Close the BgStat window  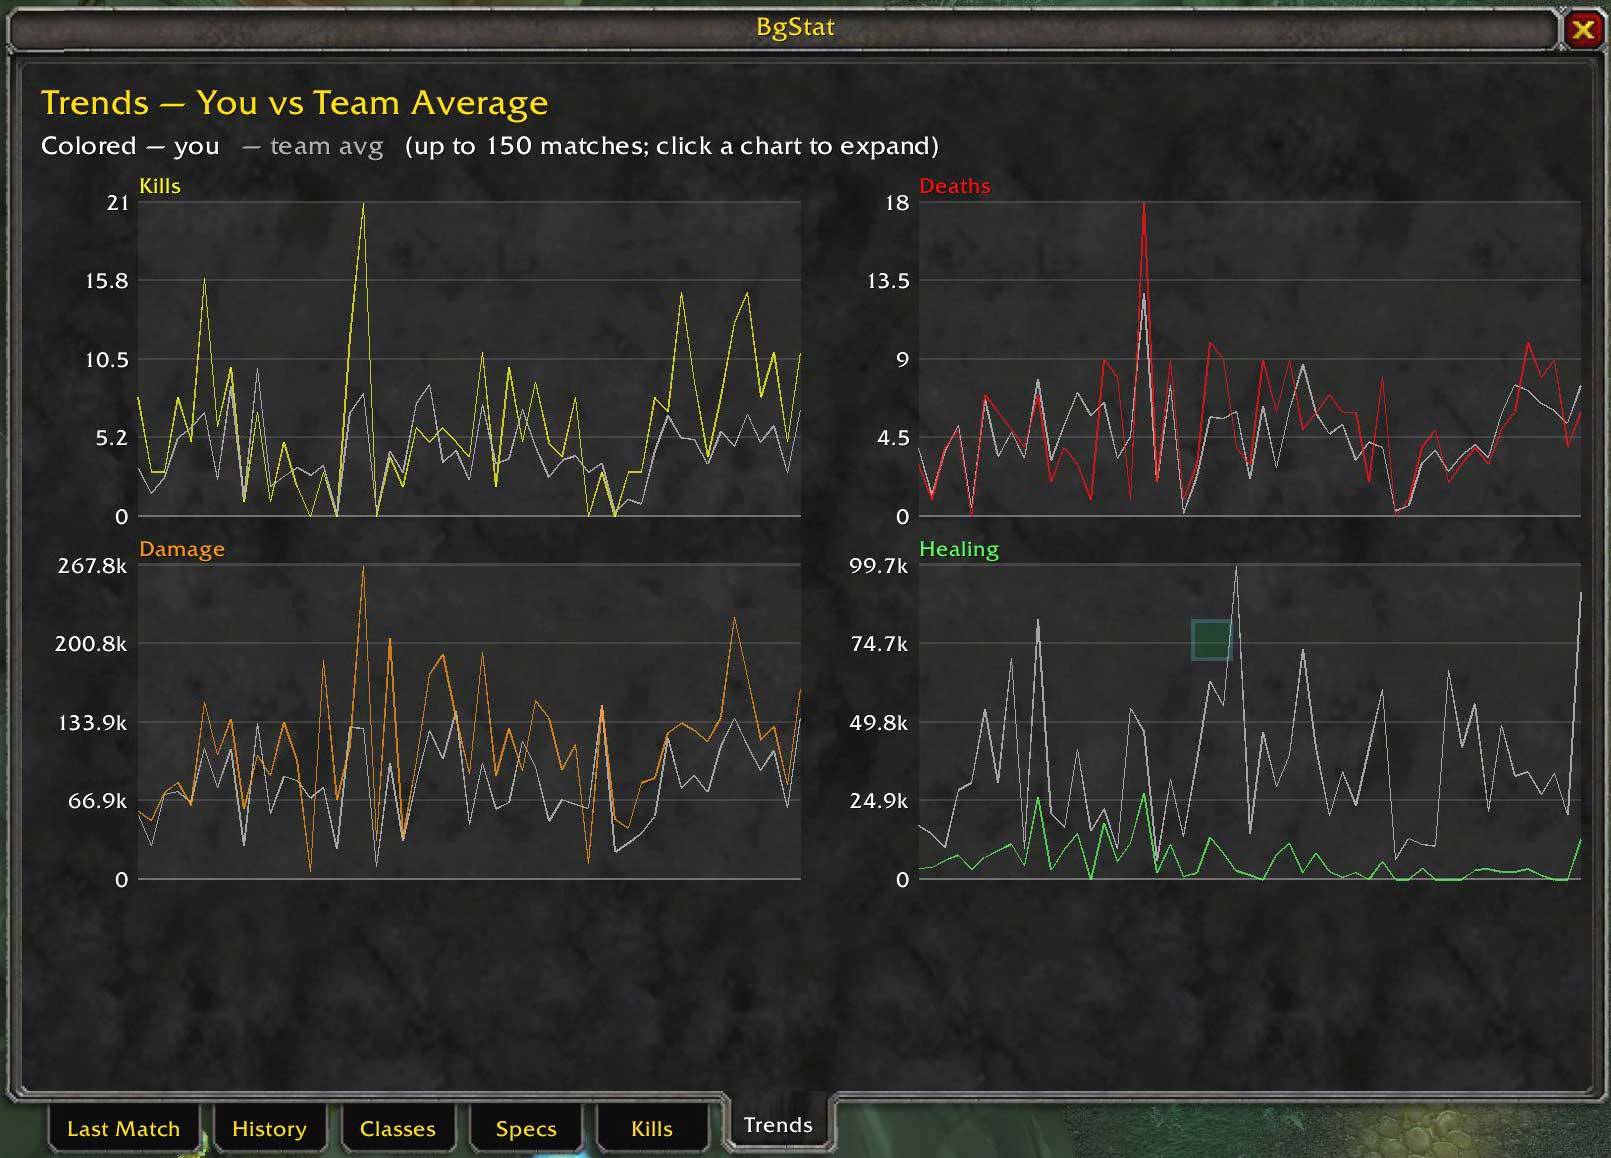(1582, 30)
